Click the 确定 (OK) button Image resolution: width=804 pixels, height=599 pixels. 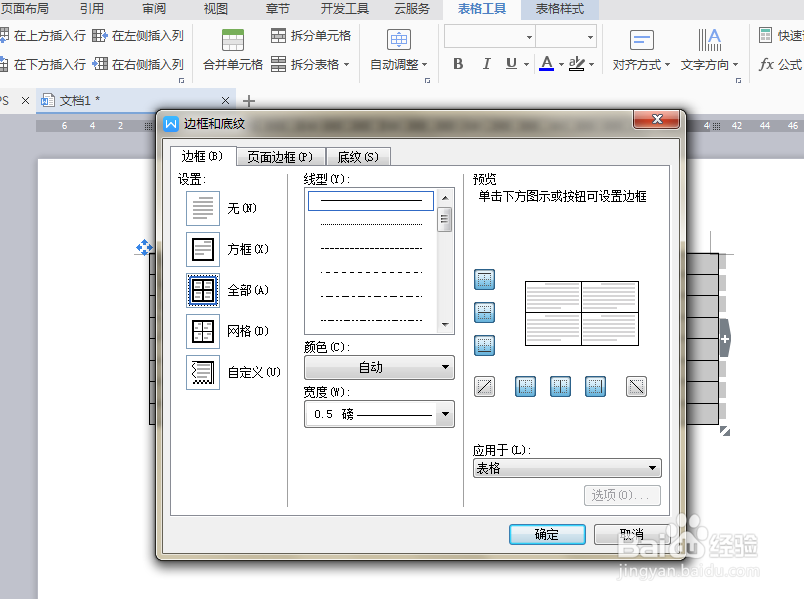coord(546,534)
